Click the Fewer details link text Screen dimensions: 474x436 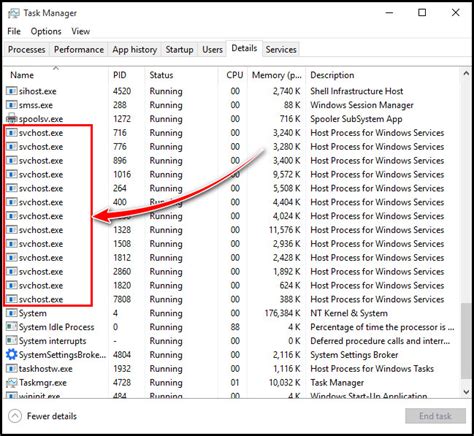click(x=52, y=416)
